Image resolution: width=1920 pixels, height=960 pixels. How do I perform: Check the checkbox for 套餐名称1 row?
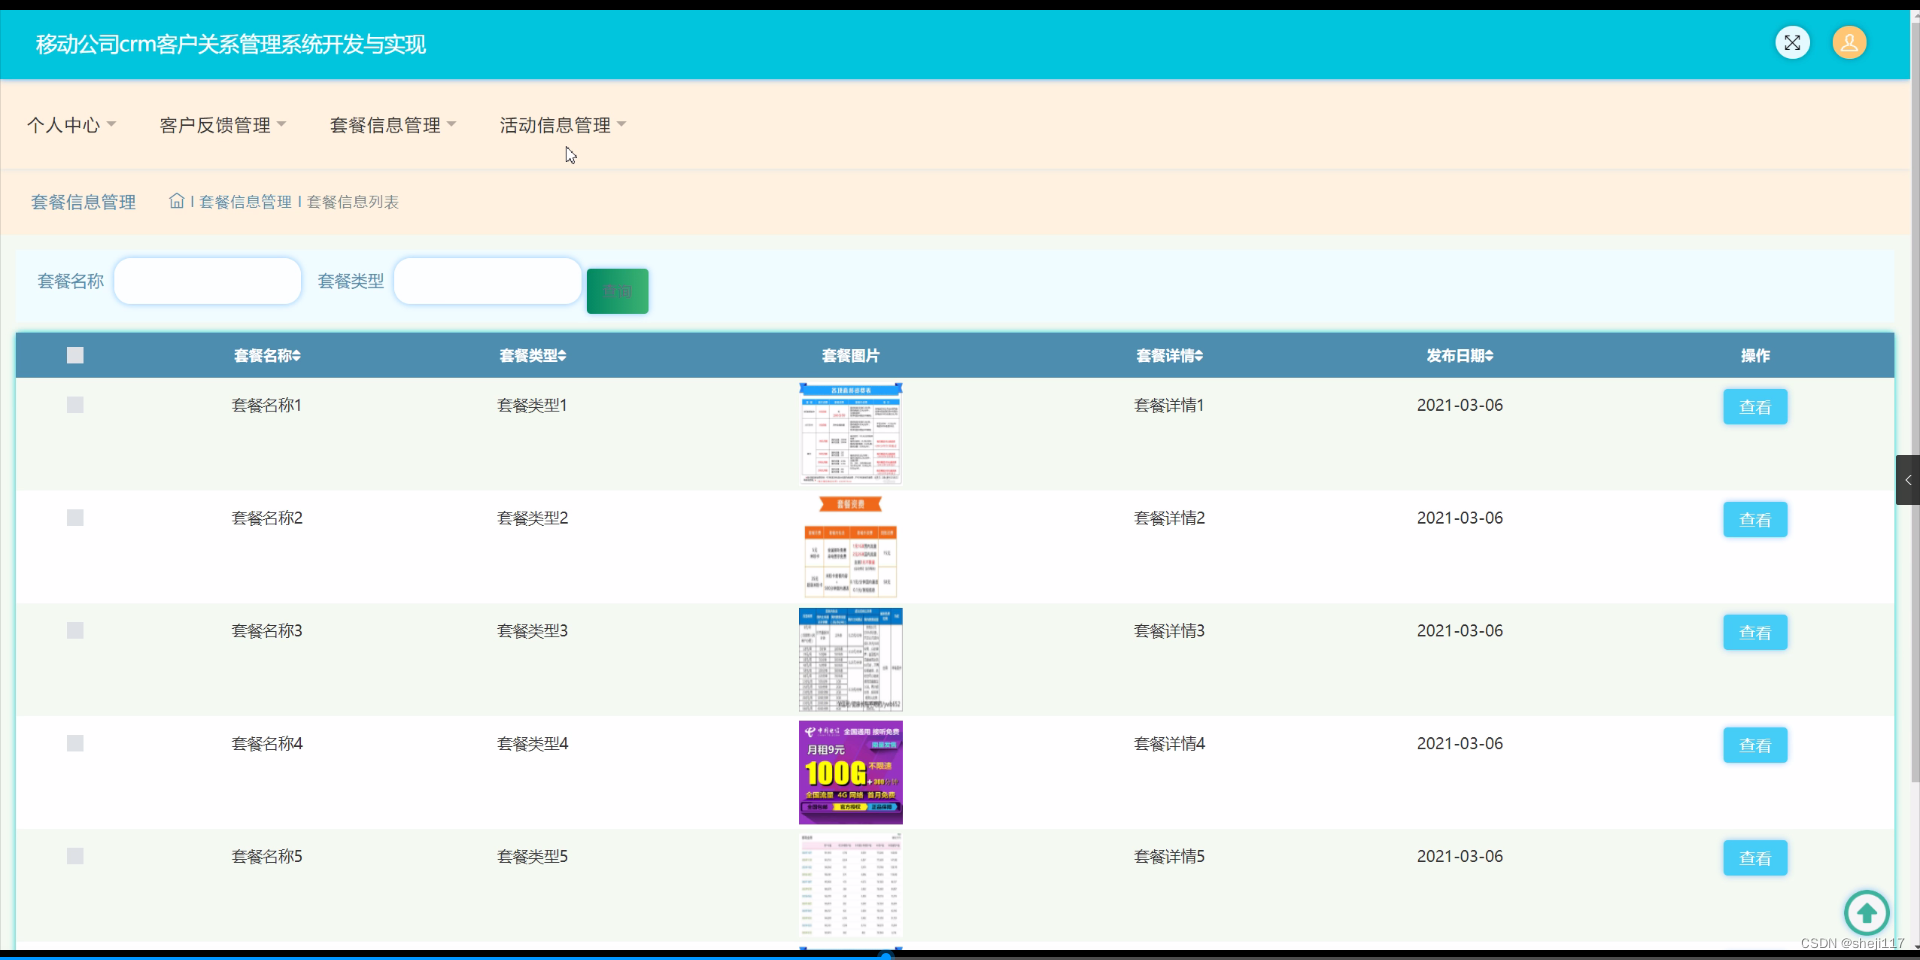[x=74, y=405]
